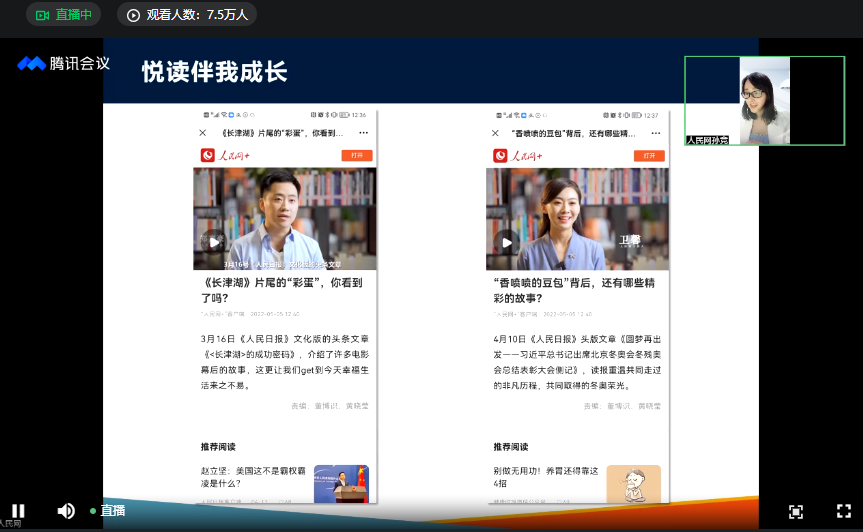Click the right phone status bar time 12:37

click(651, 116)
